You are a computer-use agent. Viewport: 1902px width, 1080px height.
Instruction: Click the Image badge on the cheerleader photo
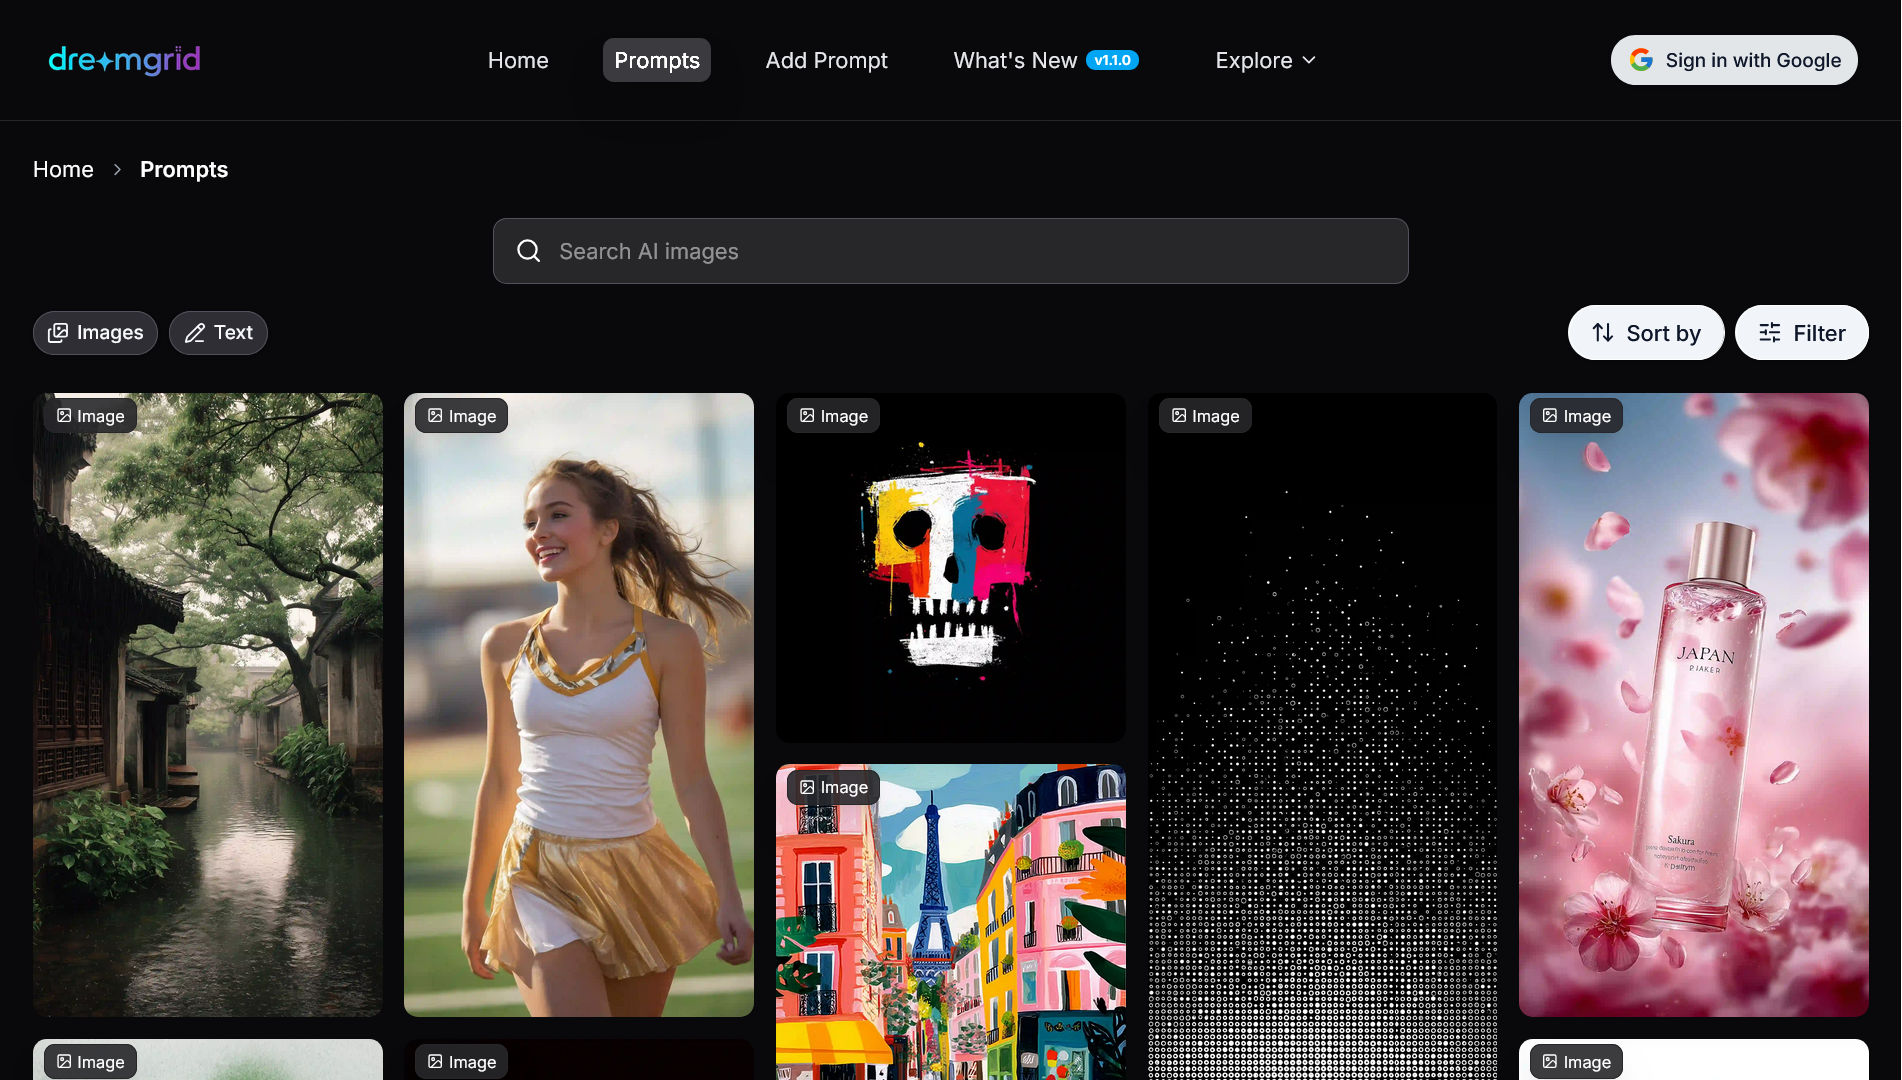460,415
